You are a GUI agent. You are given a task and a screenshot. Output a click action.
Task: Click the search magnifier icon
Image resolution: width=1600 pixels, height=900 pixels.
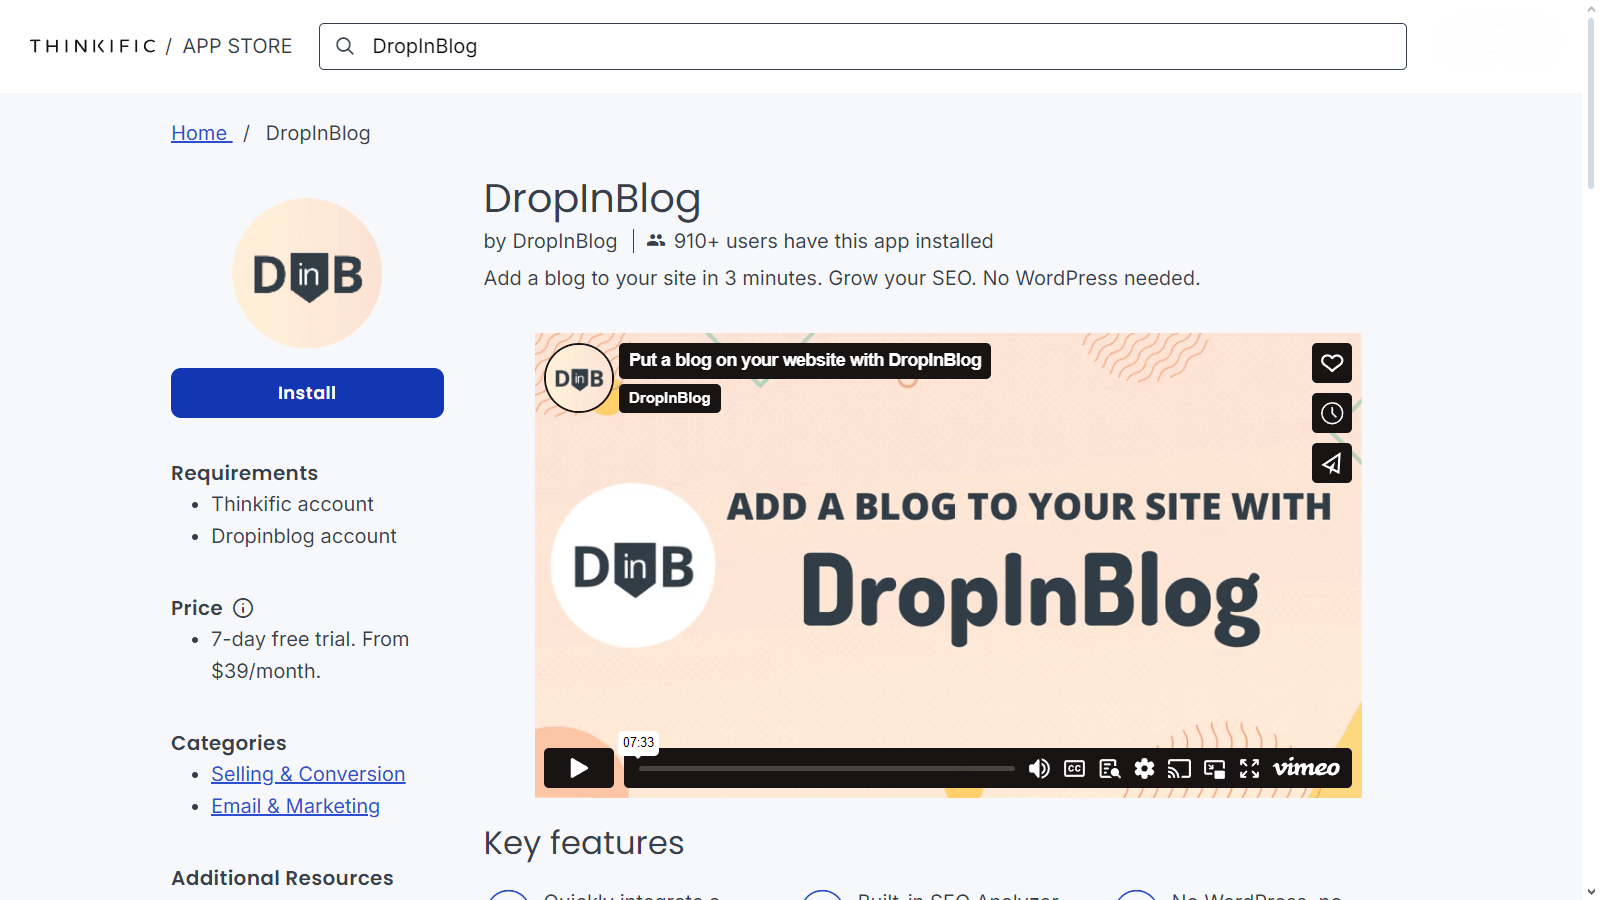pos(345,46)
